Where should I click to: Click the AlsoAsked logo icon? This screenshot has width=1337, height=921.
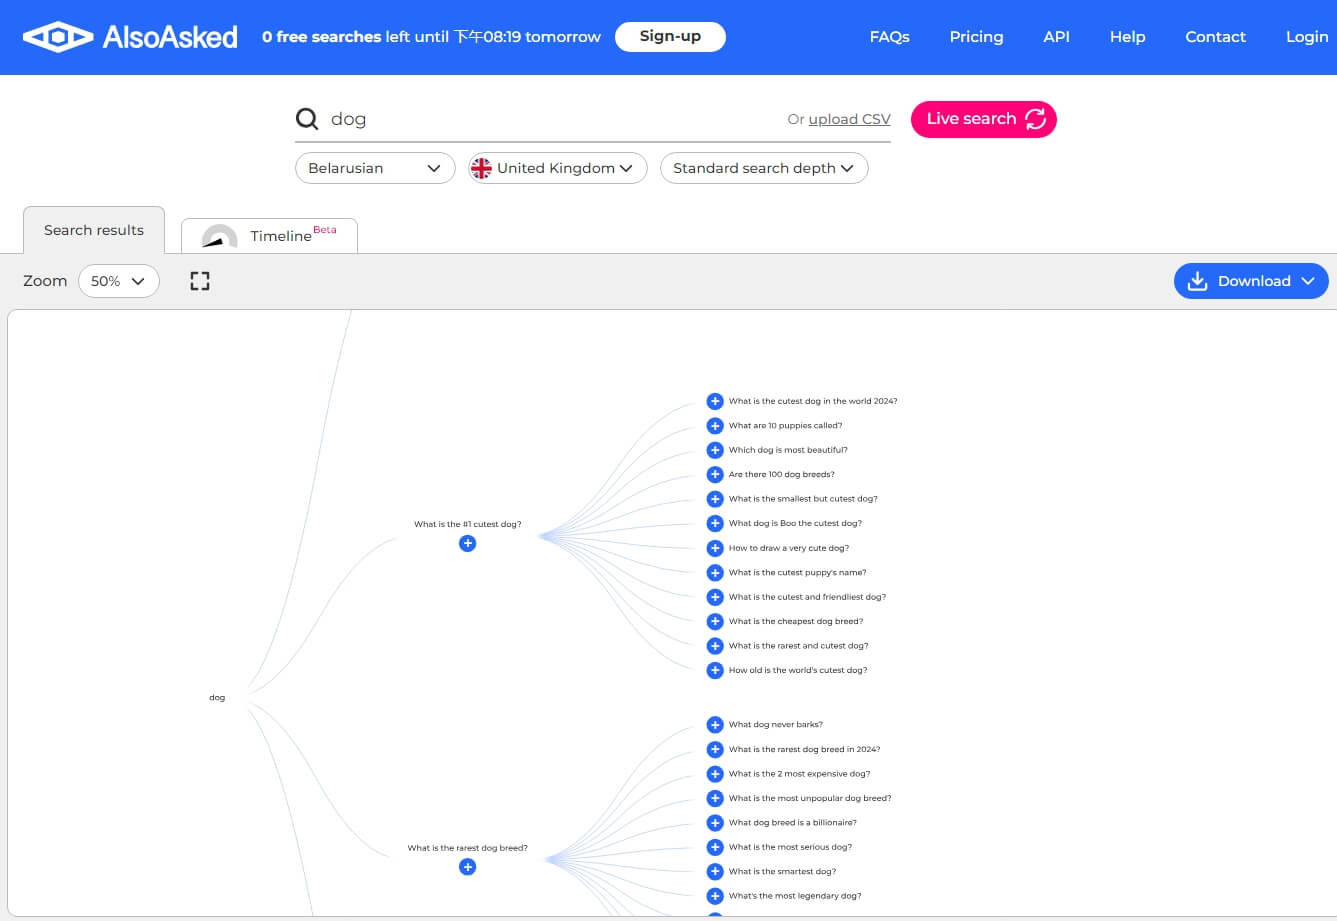pyautogui.click(x=58, y=37)
